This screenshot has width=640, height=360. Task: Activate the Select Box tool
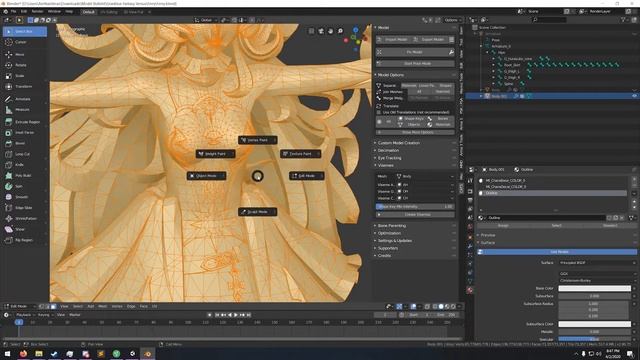click(24, 31)
